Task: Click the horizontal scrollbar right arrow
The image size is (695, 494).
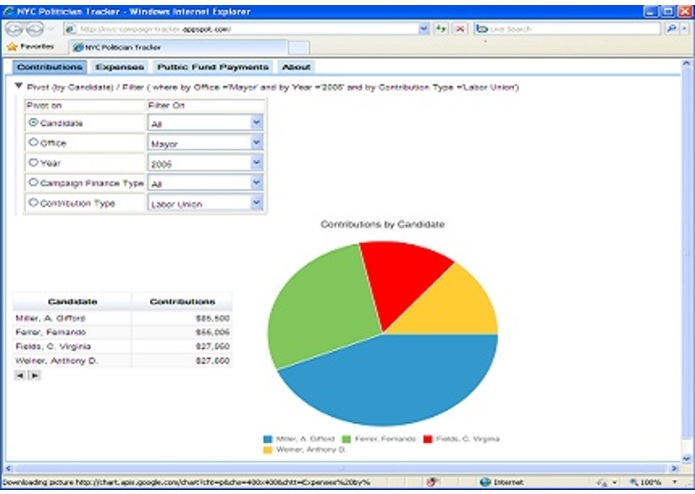Action: [675, 468]
